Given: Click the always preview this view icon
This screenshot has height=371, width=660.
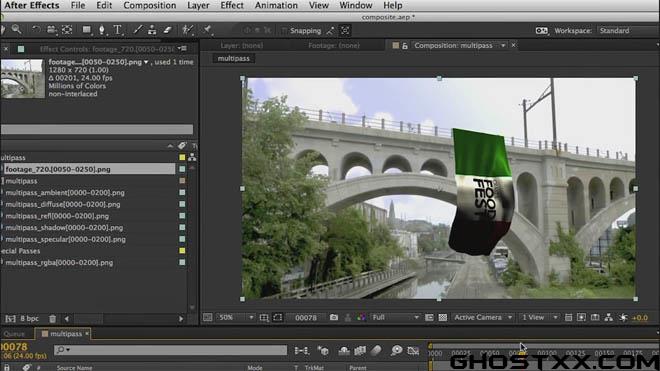Looking at the screenshot, I should pyautogui.click(x=208, y=318).
